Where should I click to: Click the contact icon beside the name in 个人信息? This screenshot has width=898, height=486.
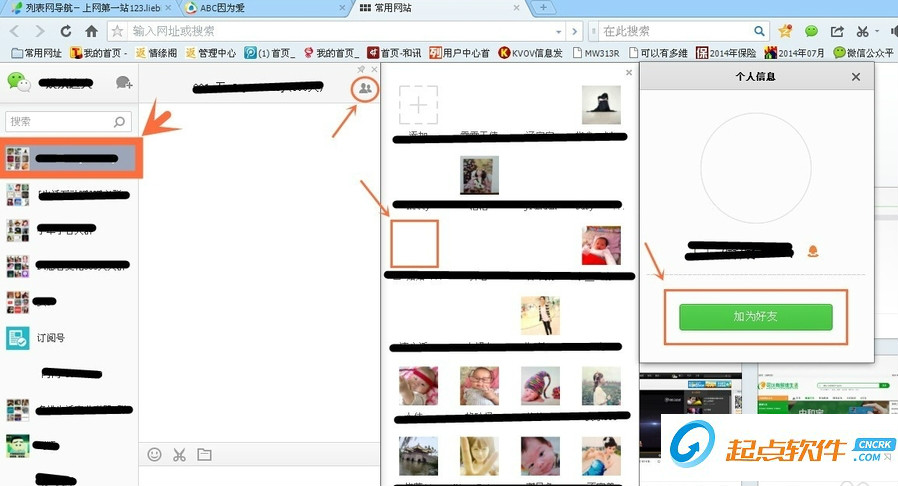[812, 251]
